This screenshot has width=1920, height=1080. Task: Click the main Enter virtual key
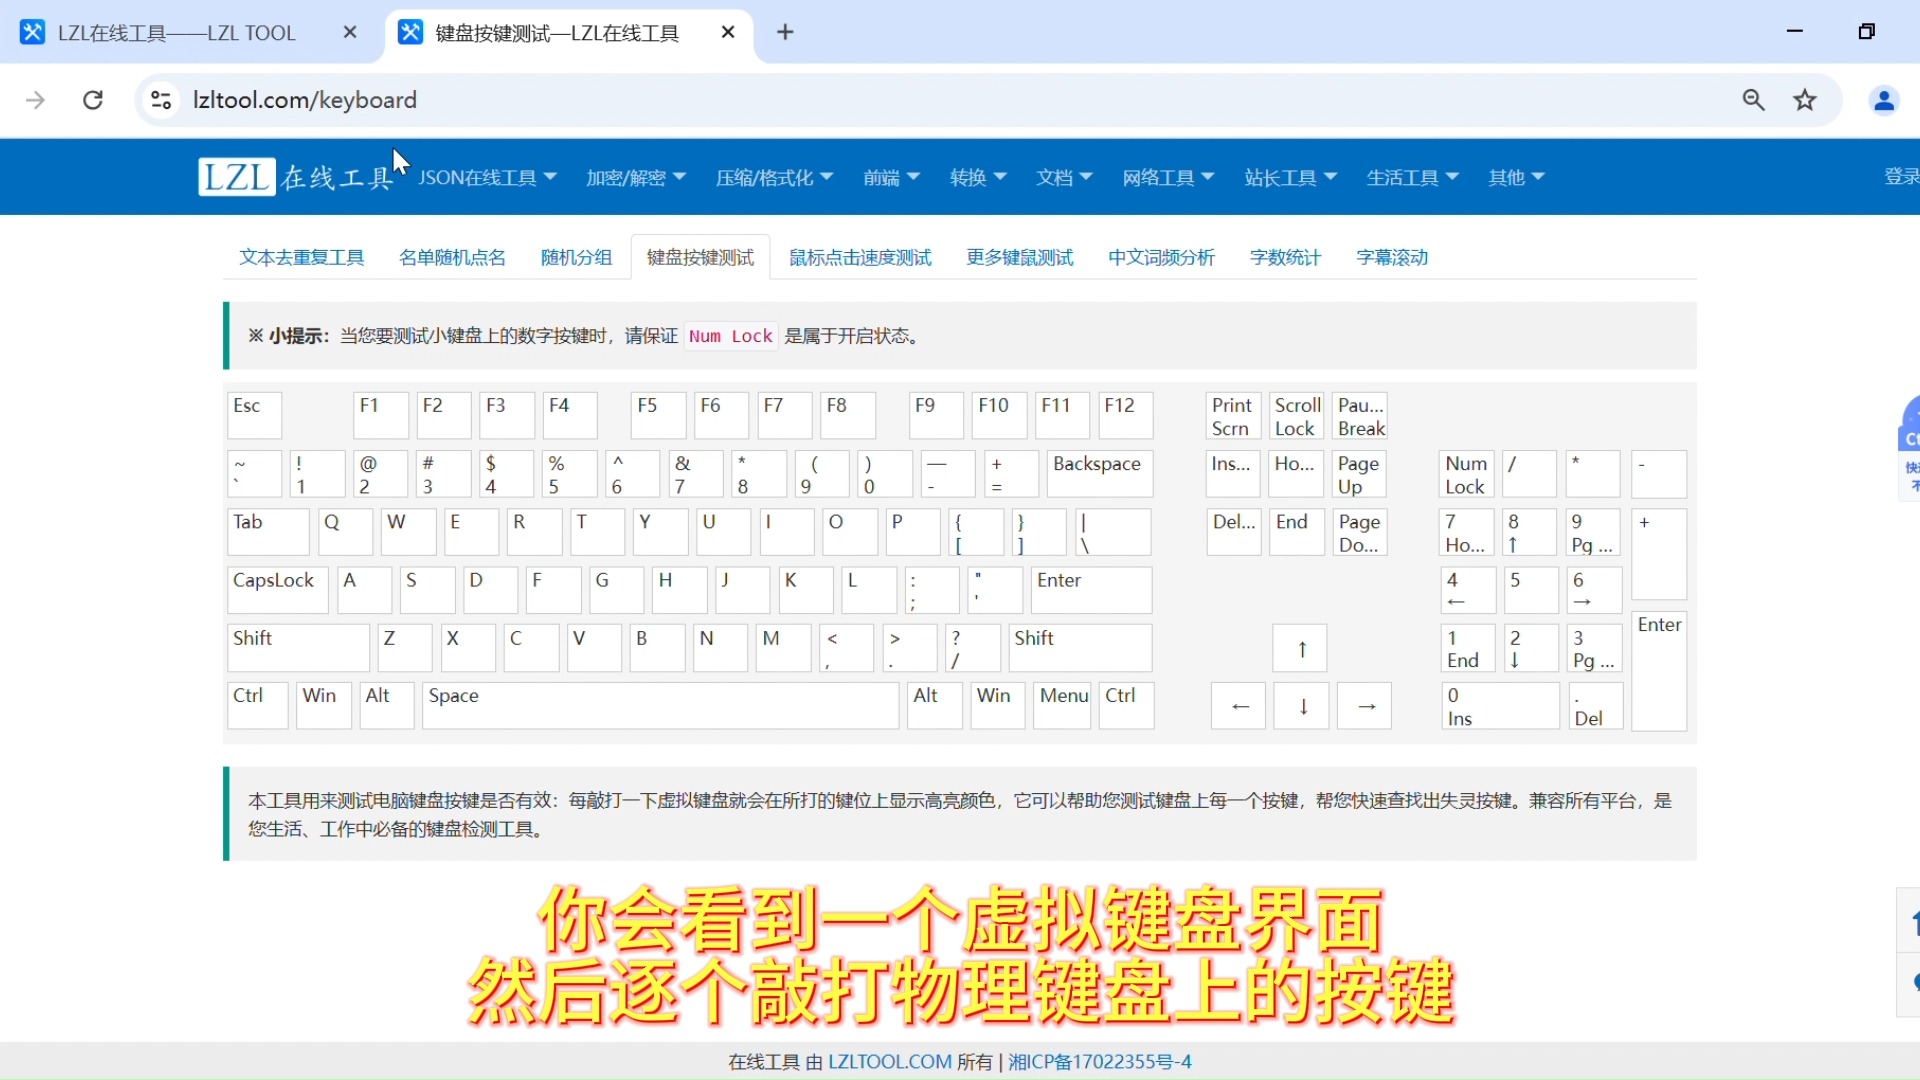pyautogui.click(x=1092, y=590)
